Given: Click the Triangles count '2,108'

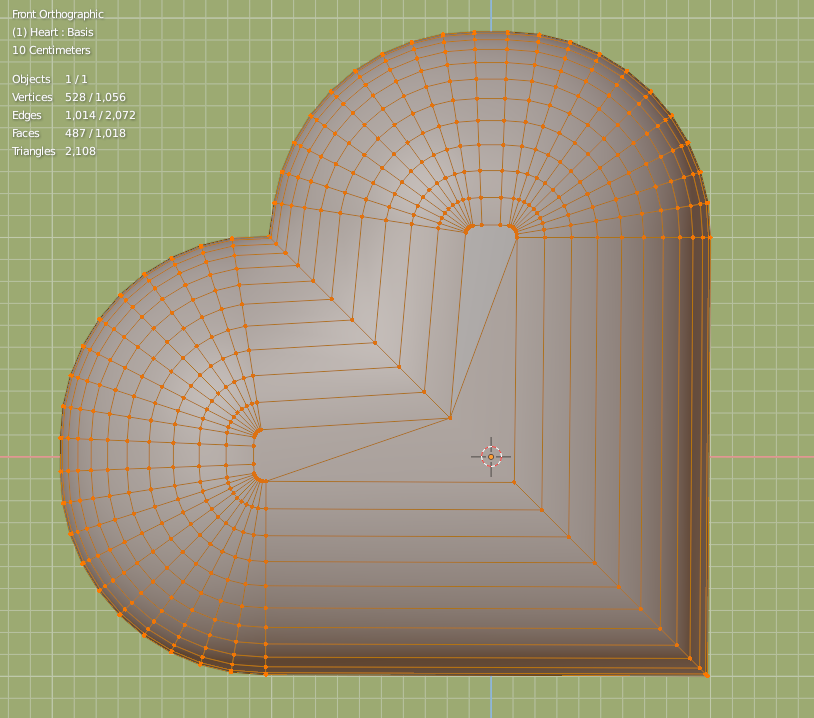Looking at the screenshot, I should pos(80,151).
